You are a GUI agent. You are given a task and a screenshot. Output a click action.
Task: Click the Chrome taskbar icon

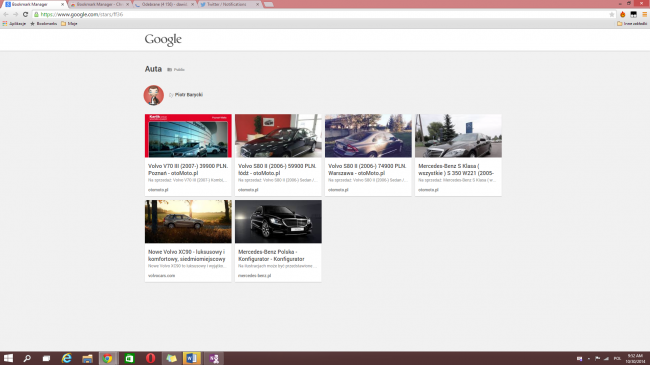[x=108, y=358]
